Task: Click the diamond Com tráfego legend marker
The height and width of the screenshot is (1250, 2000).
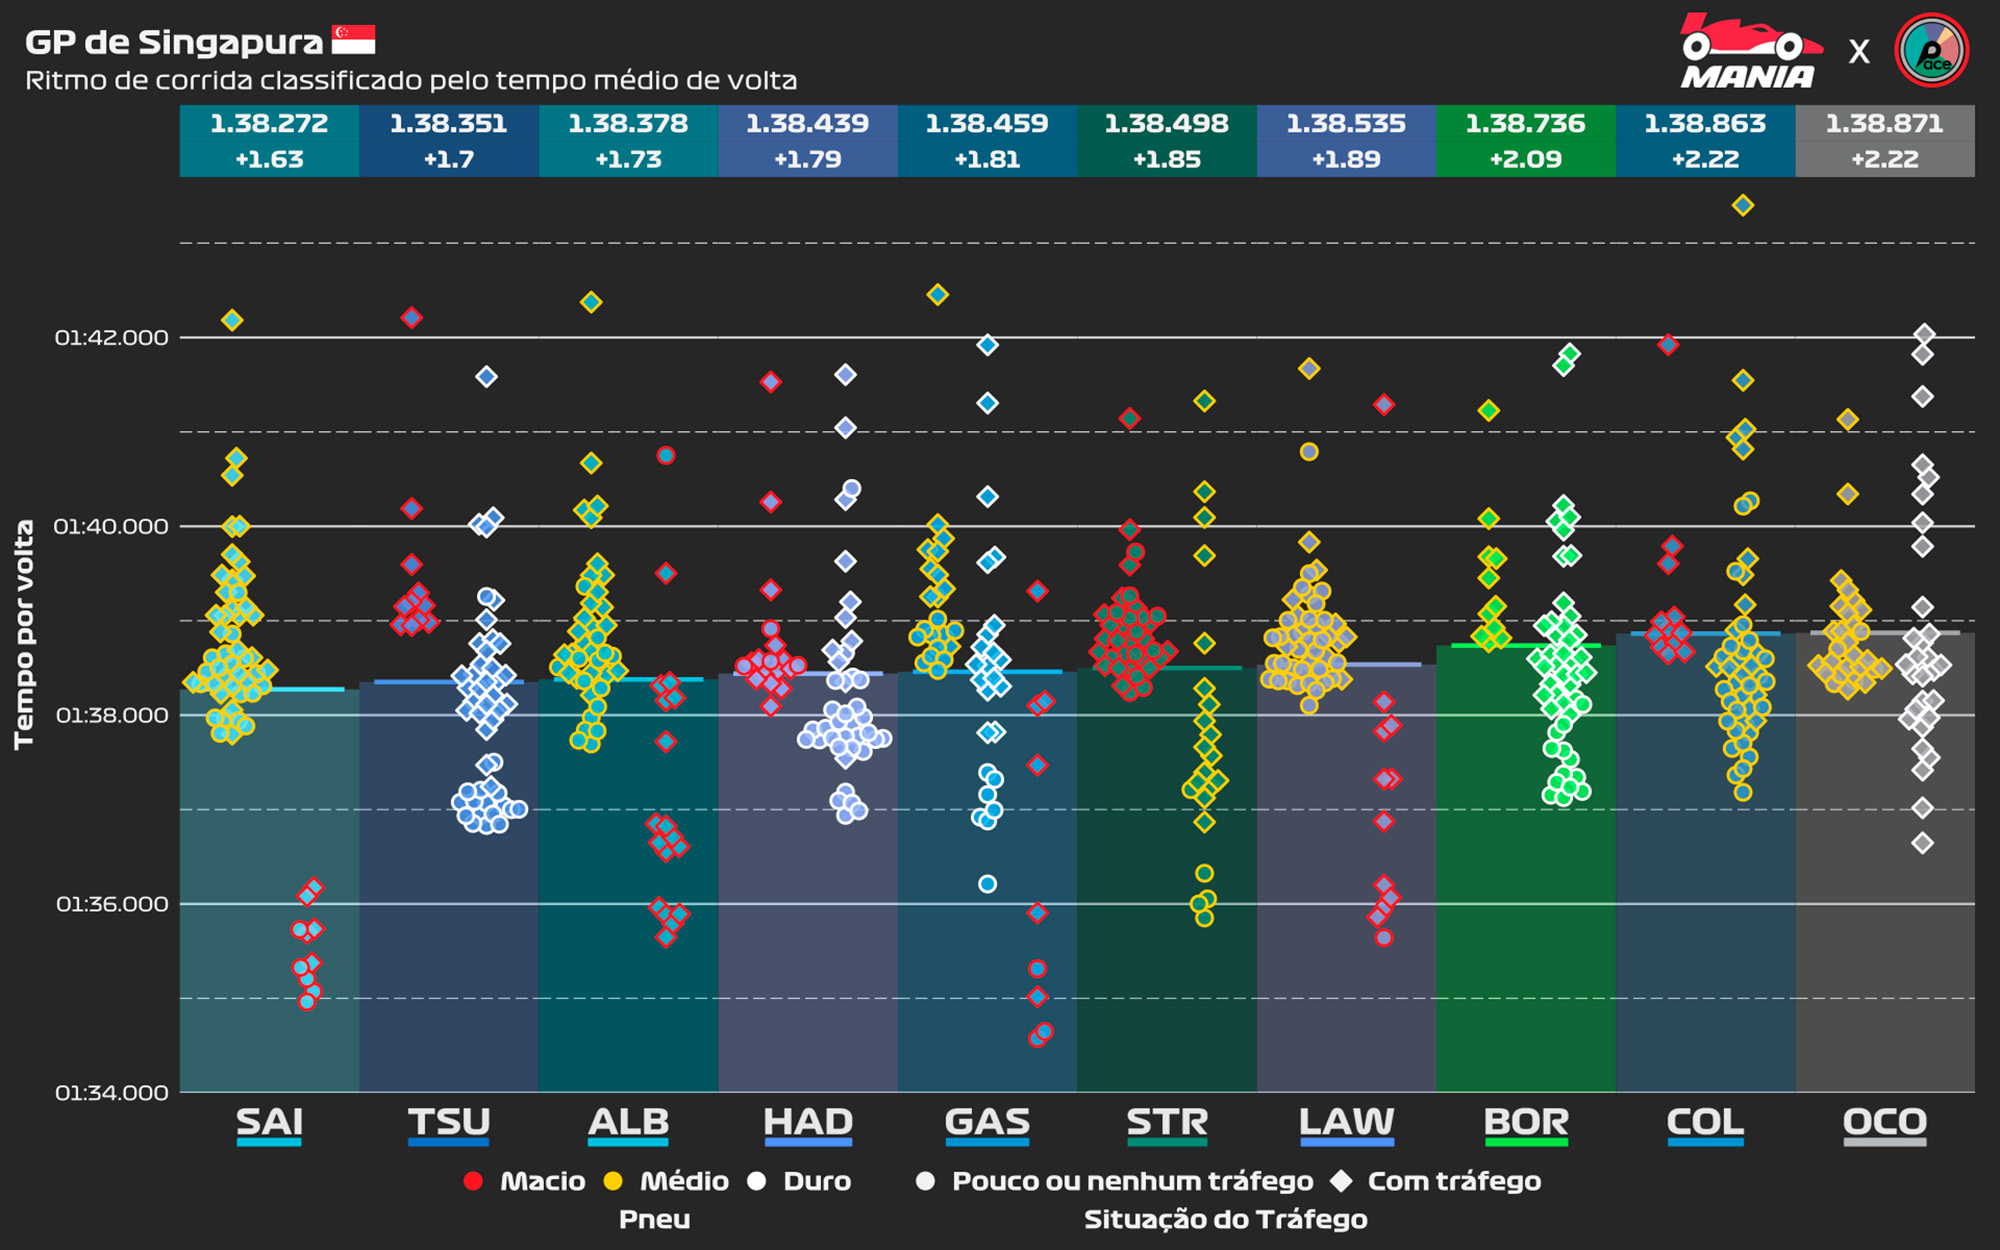Action: click(1341, 1181)
